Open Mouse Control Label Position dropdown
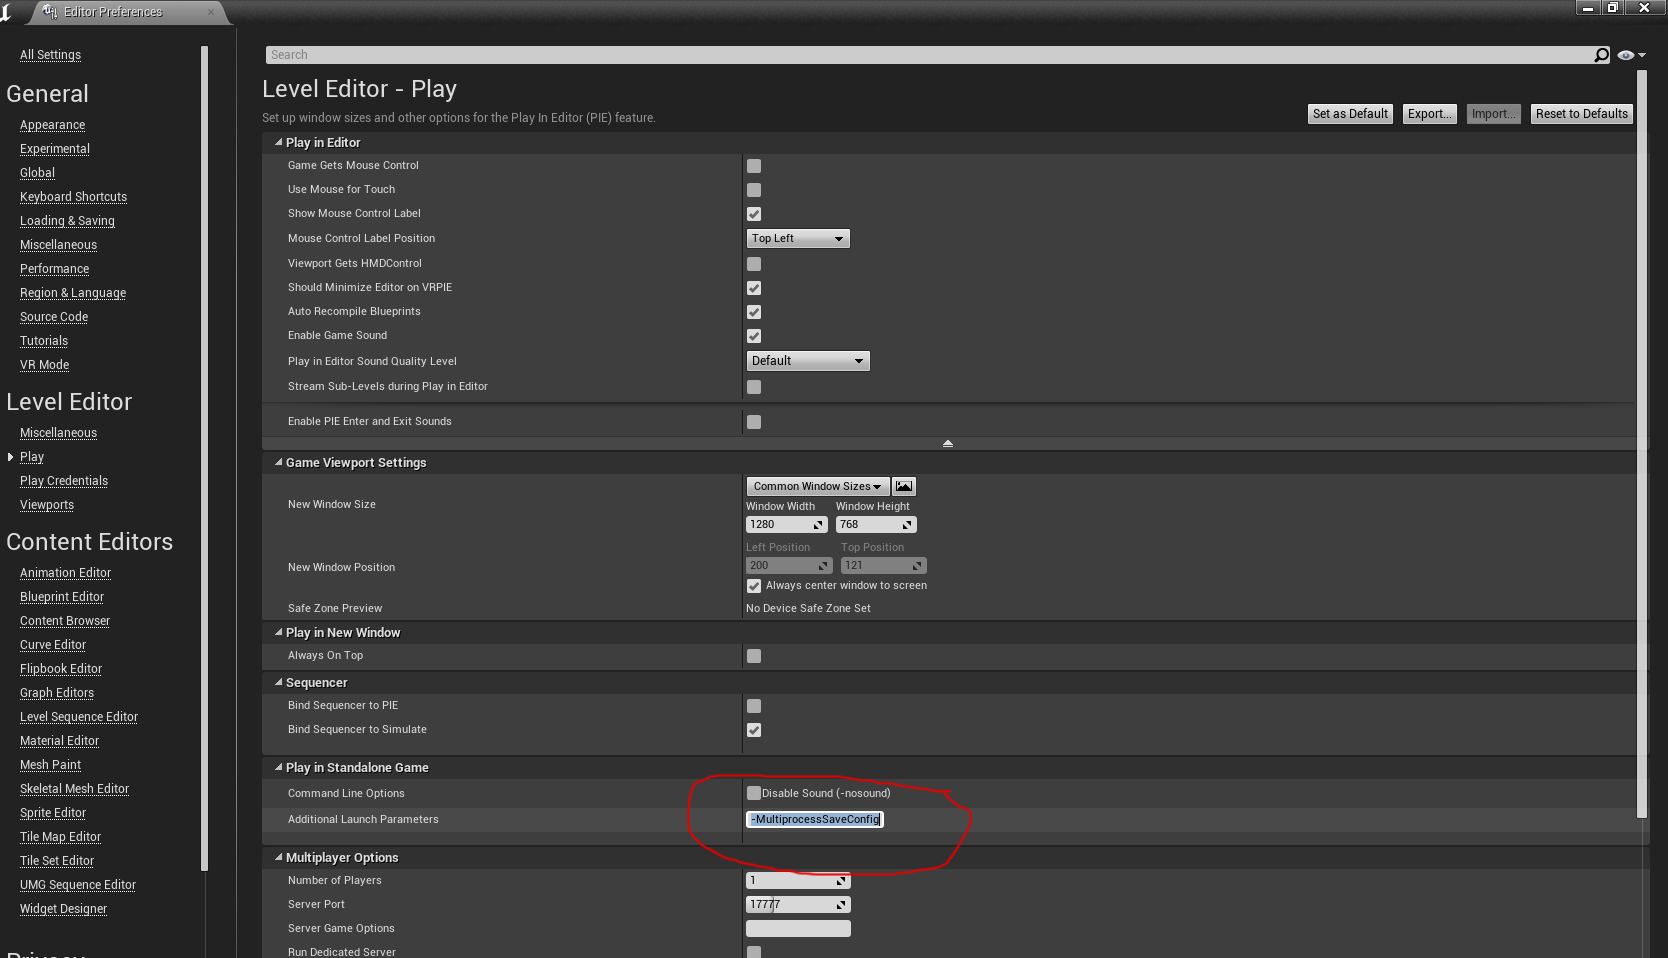Screen dimensions: 1668x958 click(x=798, y=239)
